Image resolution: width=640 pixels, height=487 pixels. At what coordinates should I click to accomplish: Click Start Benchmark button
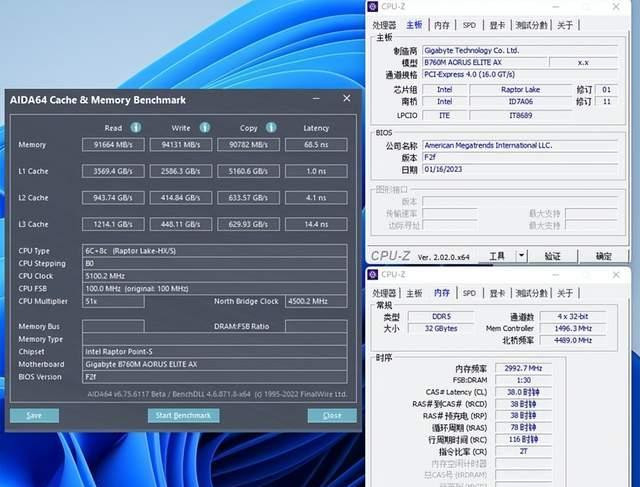[x=183, y=416]
